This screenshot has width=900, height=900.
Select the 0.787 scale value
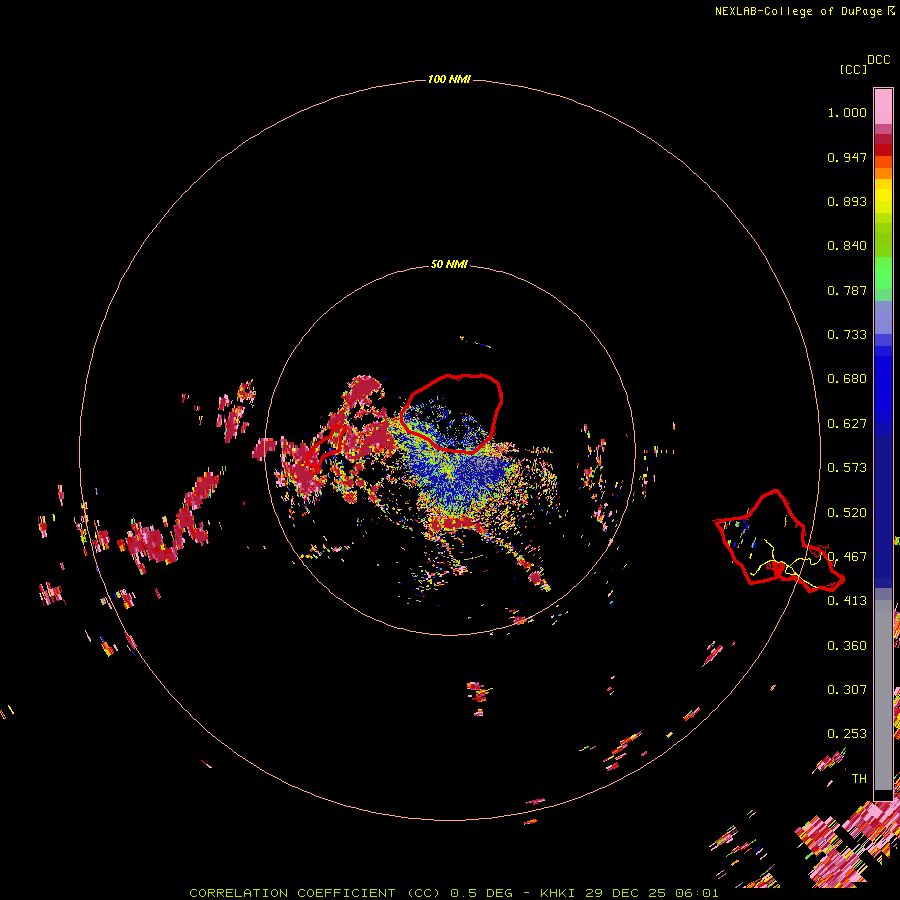(847, 290)
